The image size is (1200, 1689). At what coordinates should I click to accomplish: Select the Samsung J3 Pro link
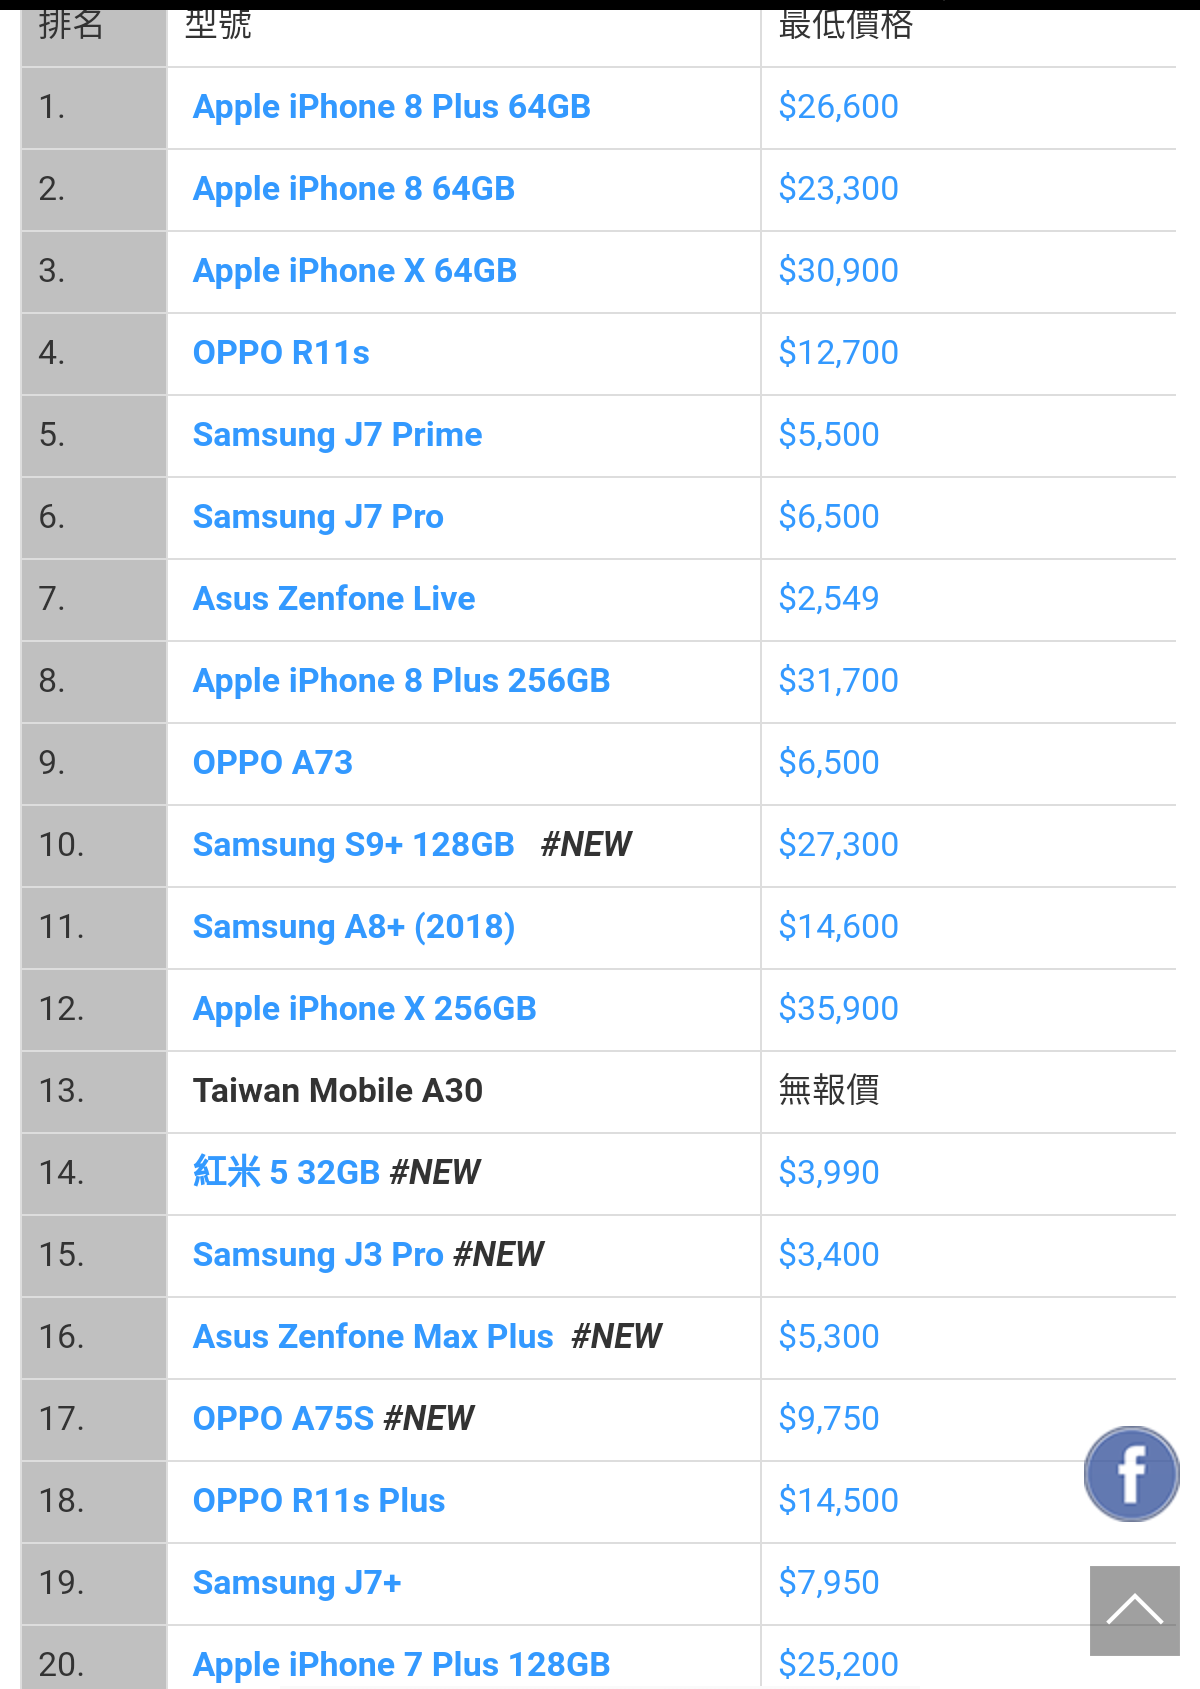coord(318,1255)
